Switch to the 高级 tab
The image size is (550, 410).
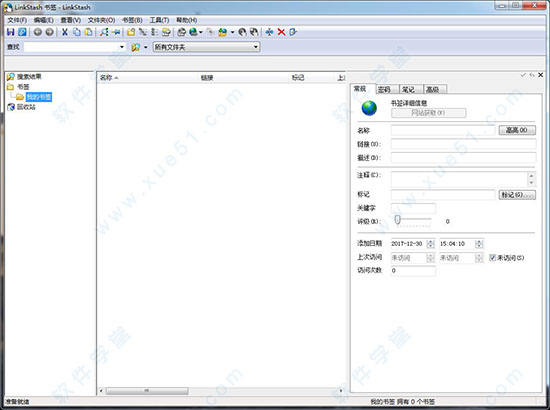435,89
